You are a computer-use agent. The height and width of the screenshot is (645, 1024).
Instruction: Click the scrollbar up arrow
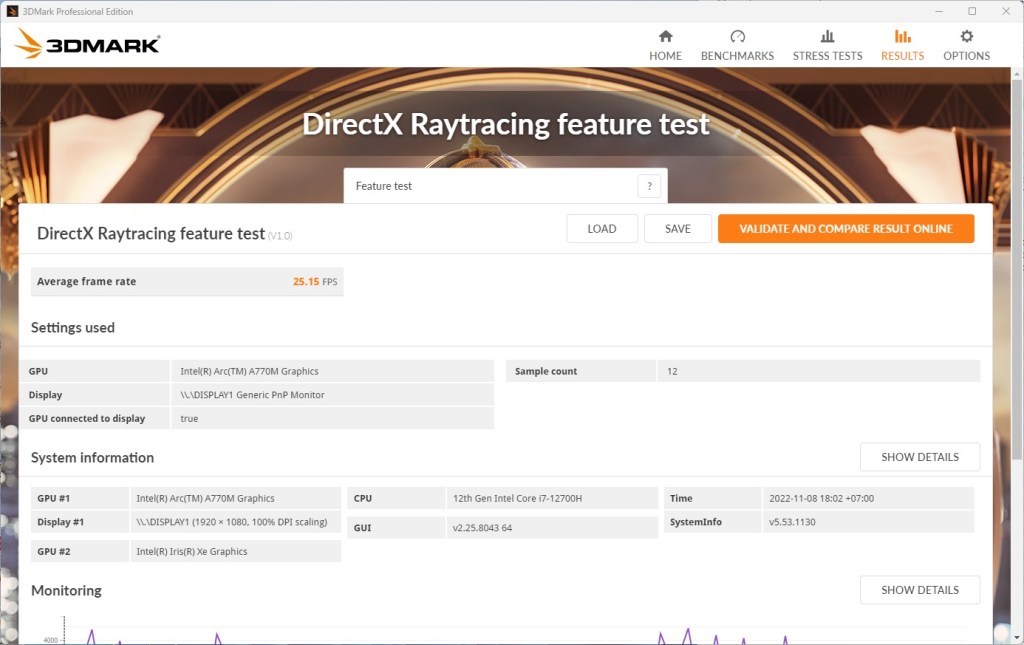tap(1017, 74)
